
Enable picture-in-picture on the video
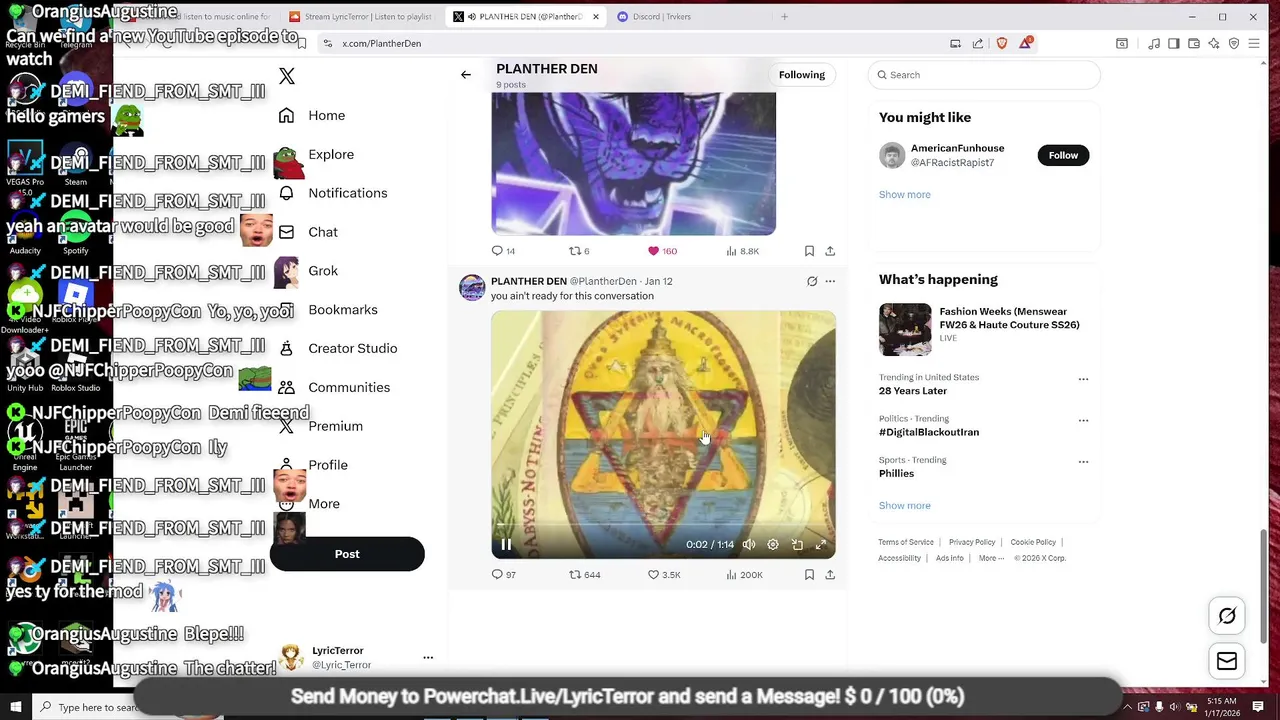click(797, 545)
